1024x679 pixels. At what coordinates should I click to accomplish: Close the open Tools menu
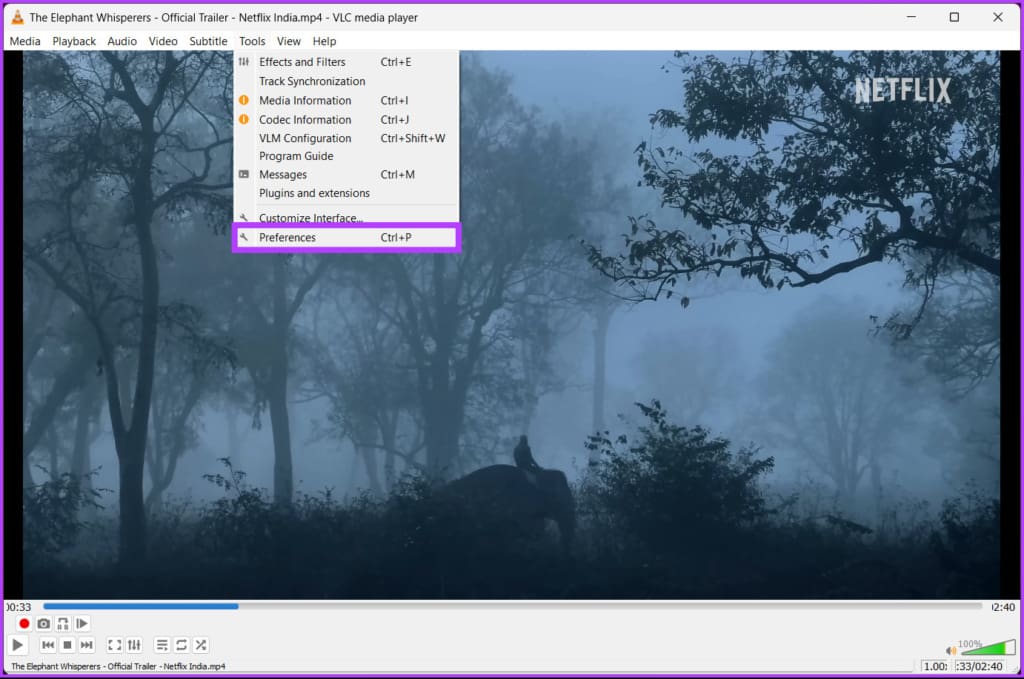[x=252, y=41]
